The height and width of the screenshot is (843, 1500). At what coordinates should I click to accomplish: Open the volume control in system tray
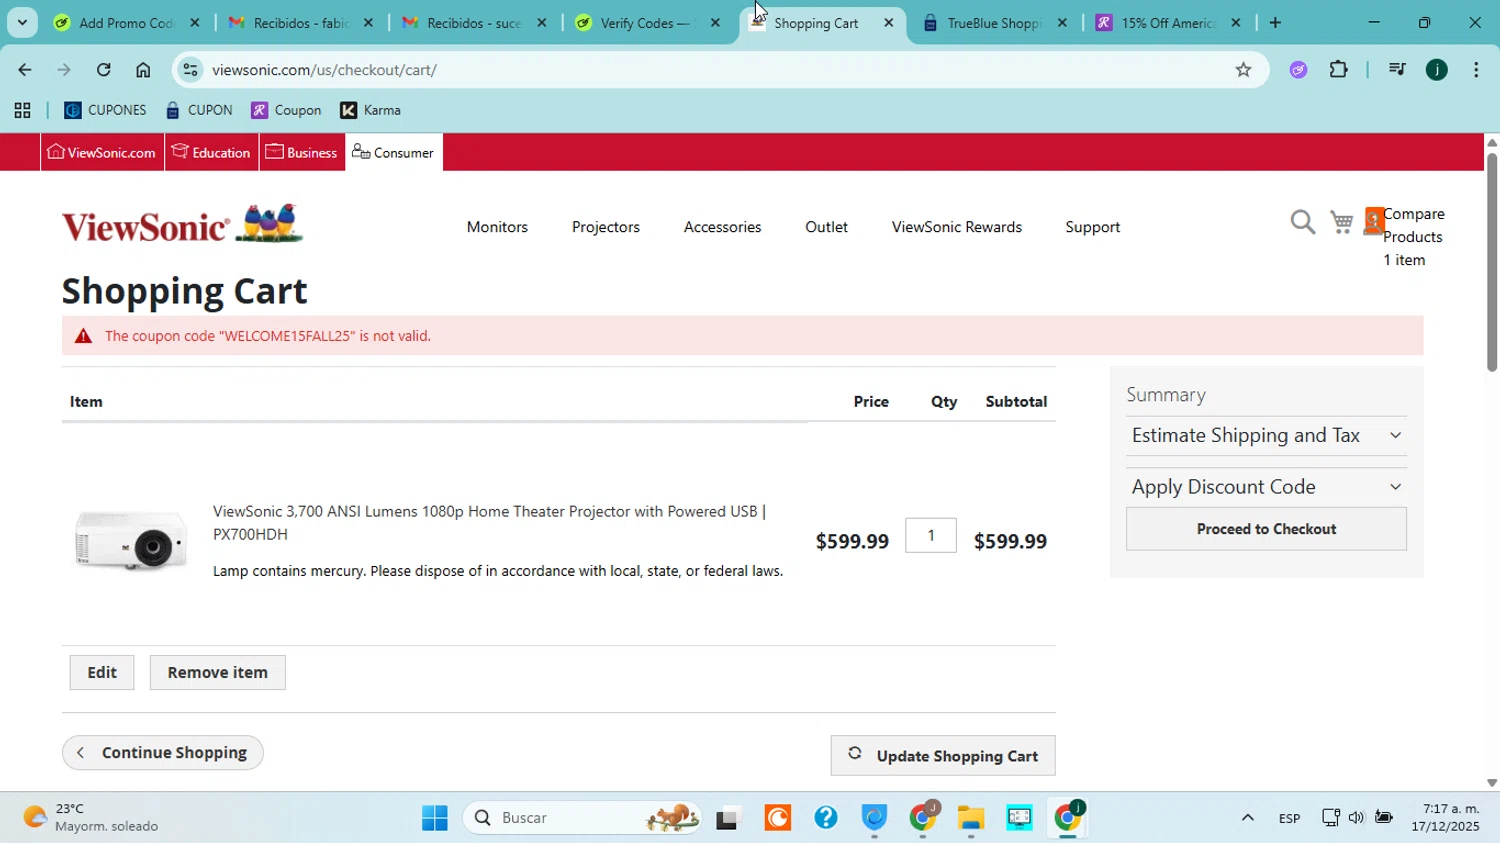[1356, 818]
